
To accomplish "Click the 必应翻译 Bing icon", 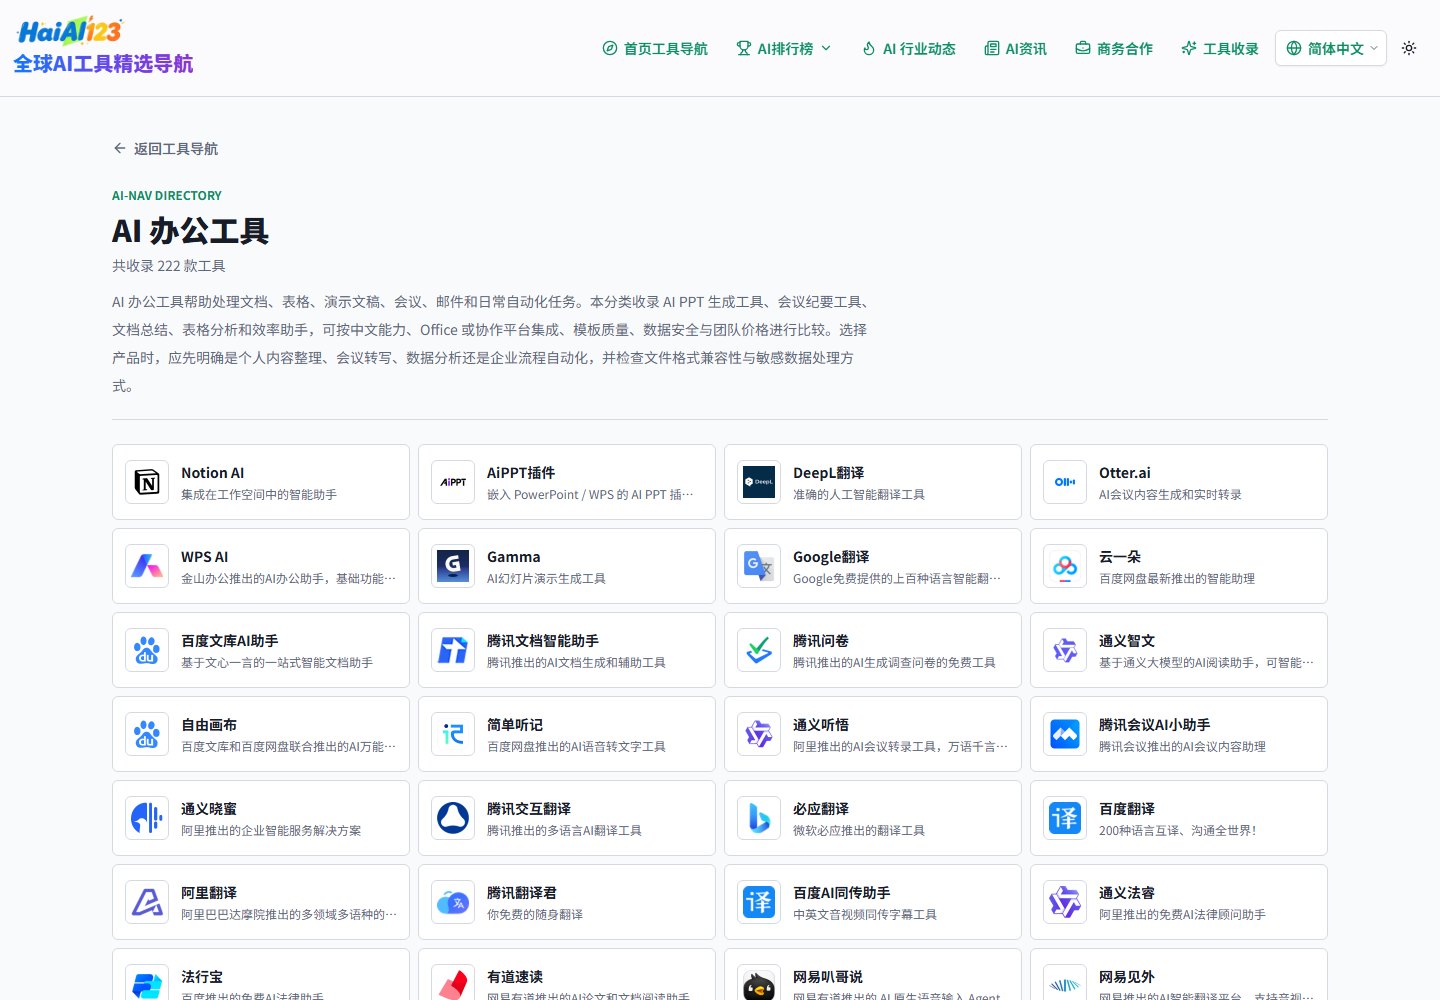I will point(759,818).
